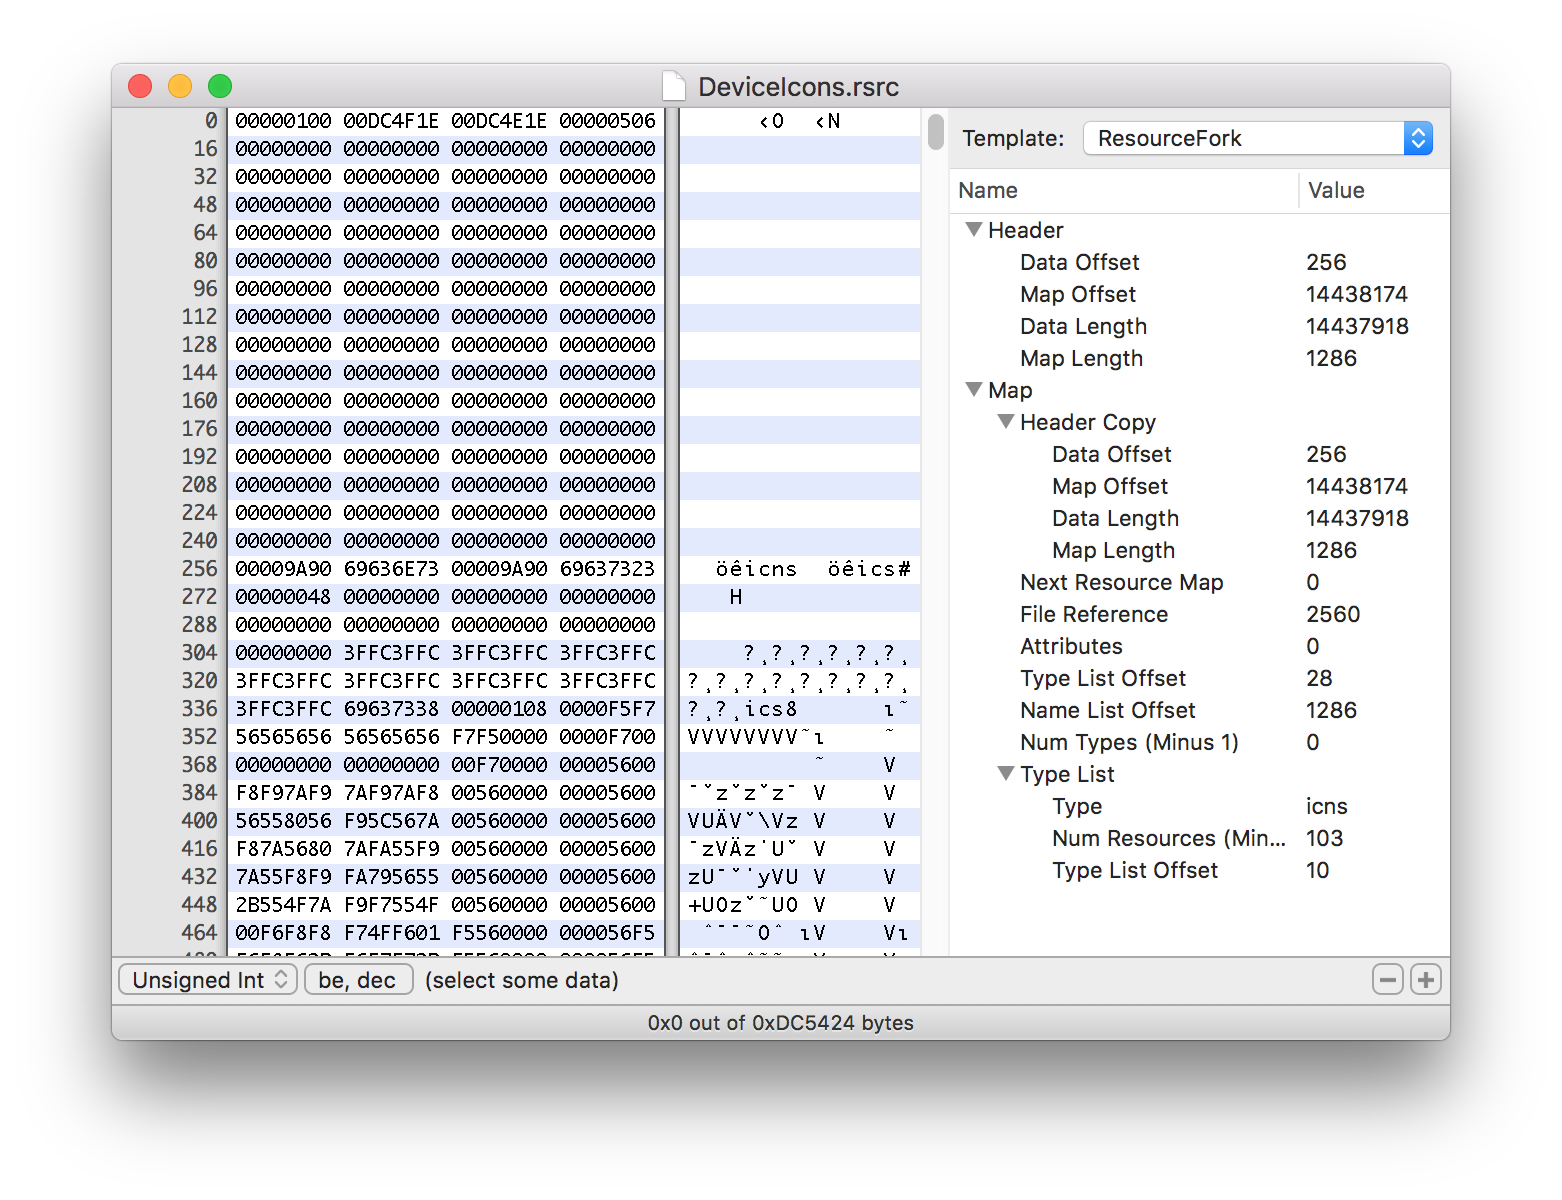Image resolution: width=1562 pixels, height=1200 pixels.
Task: Click the byte count status bar
Action: click(781, 1022)
